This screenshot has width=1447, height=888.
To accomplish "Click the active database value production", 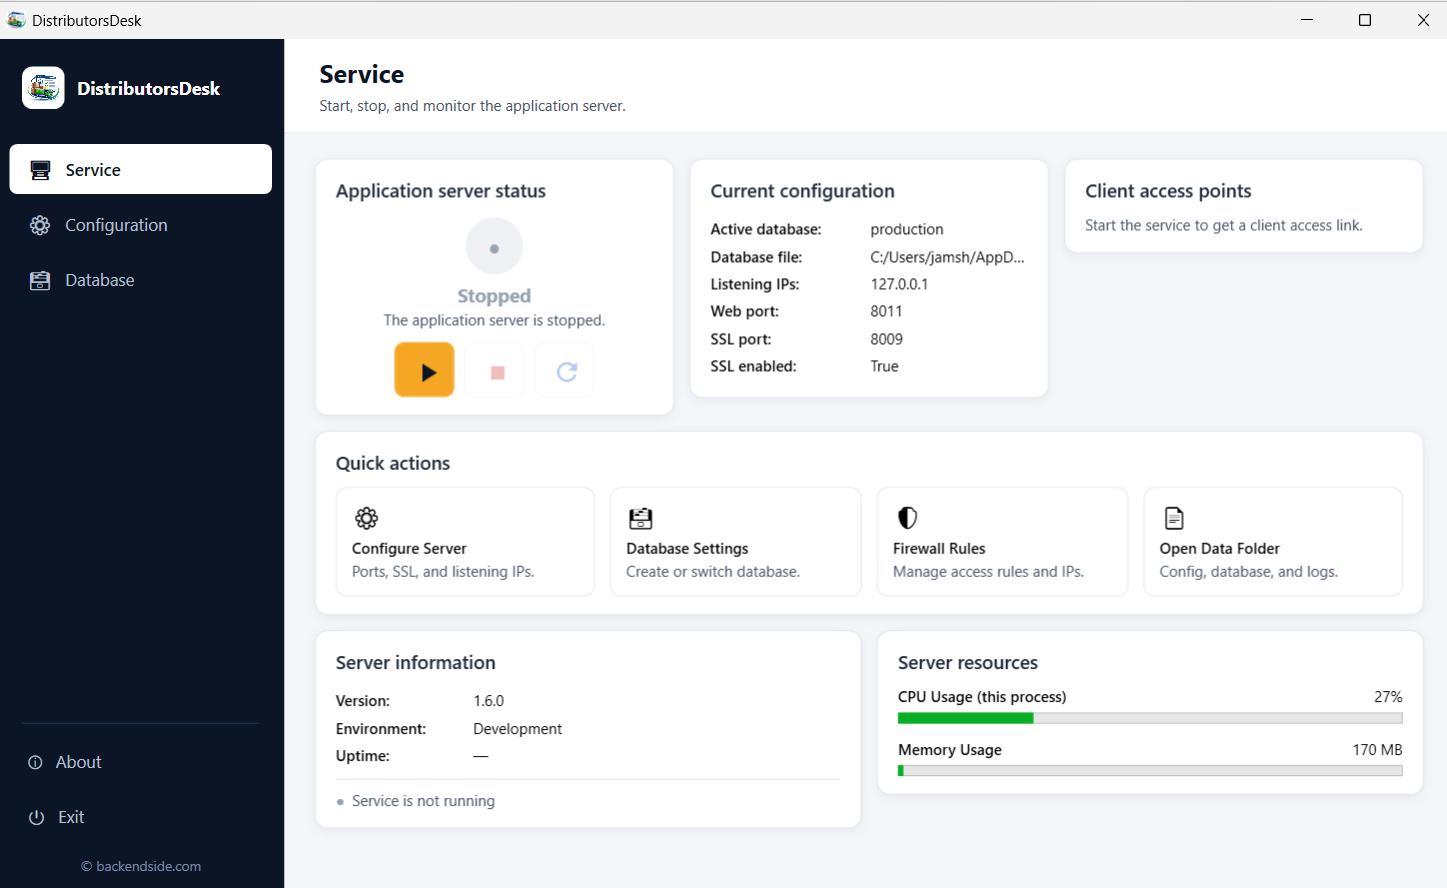I will click(x=907, y=229).
